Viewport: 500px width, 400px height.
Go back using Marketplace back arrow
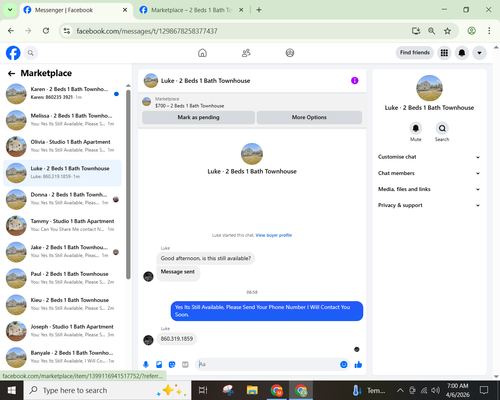(11, 73)
